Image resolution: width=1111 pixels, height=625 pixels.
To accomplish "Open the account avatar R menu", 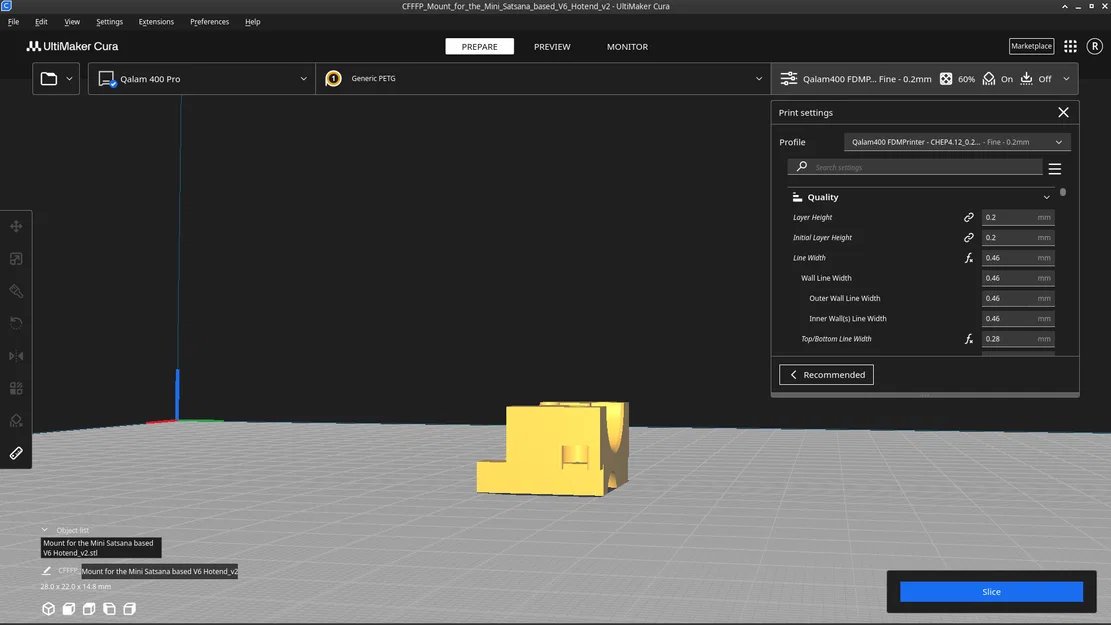I will click(1095, 46).
